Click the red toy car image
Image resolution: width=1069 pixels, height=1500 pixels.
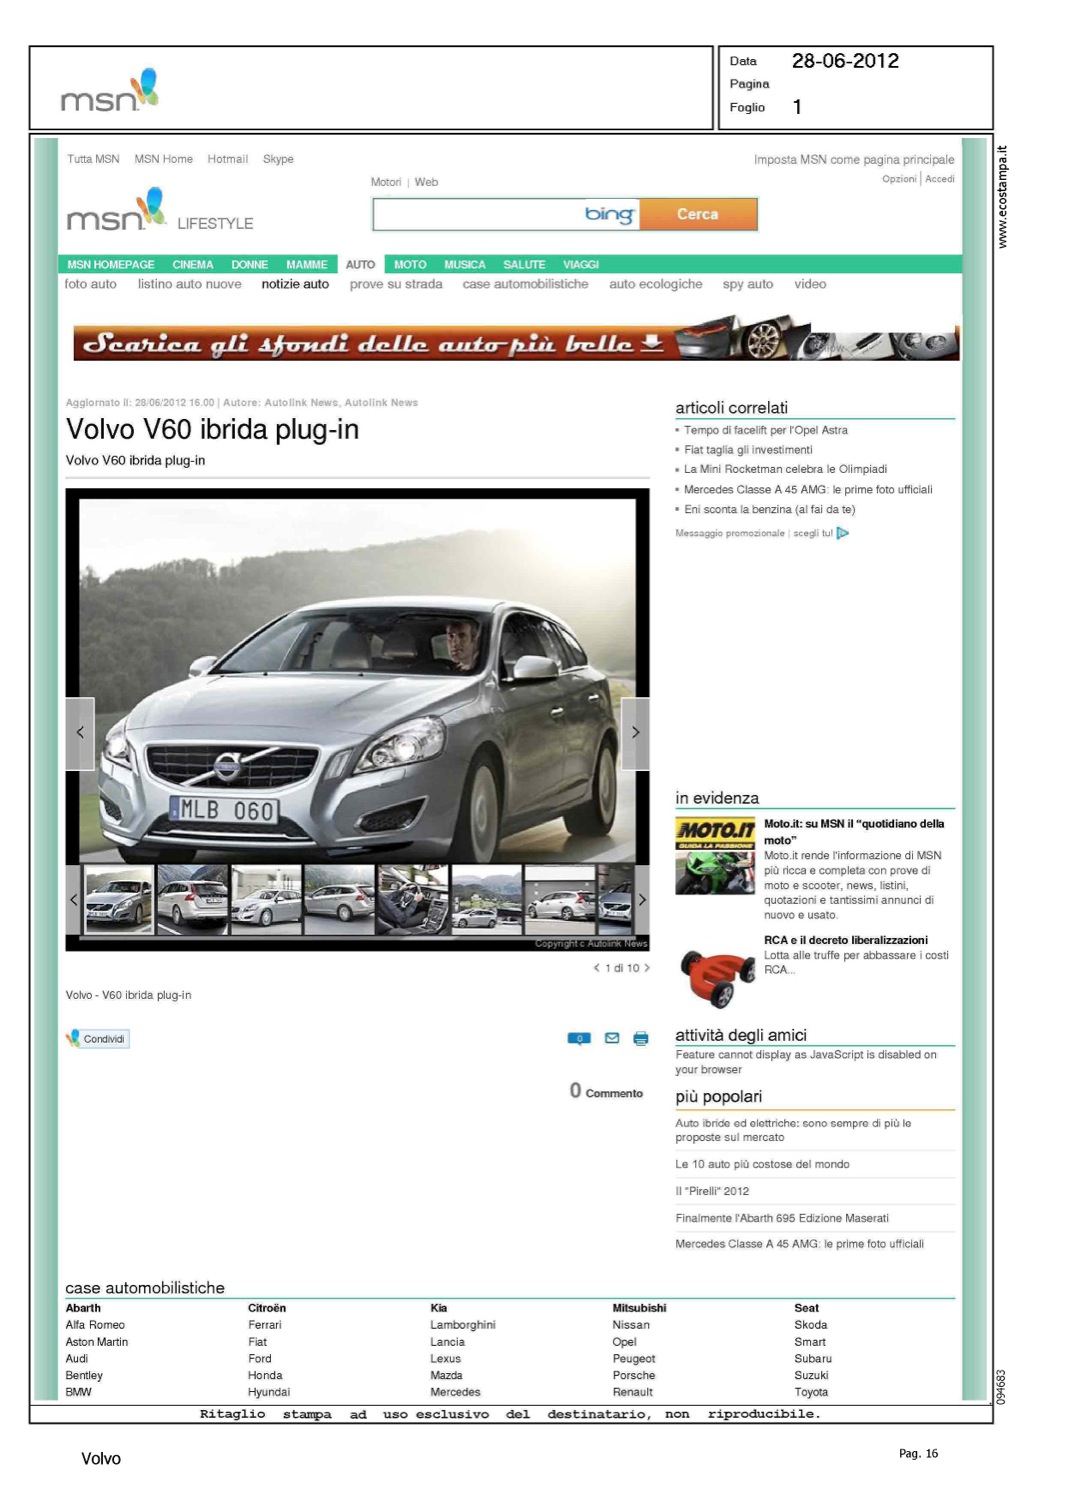tap(716, 976)
